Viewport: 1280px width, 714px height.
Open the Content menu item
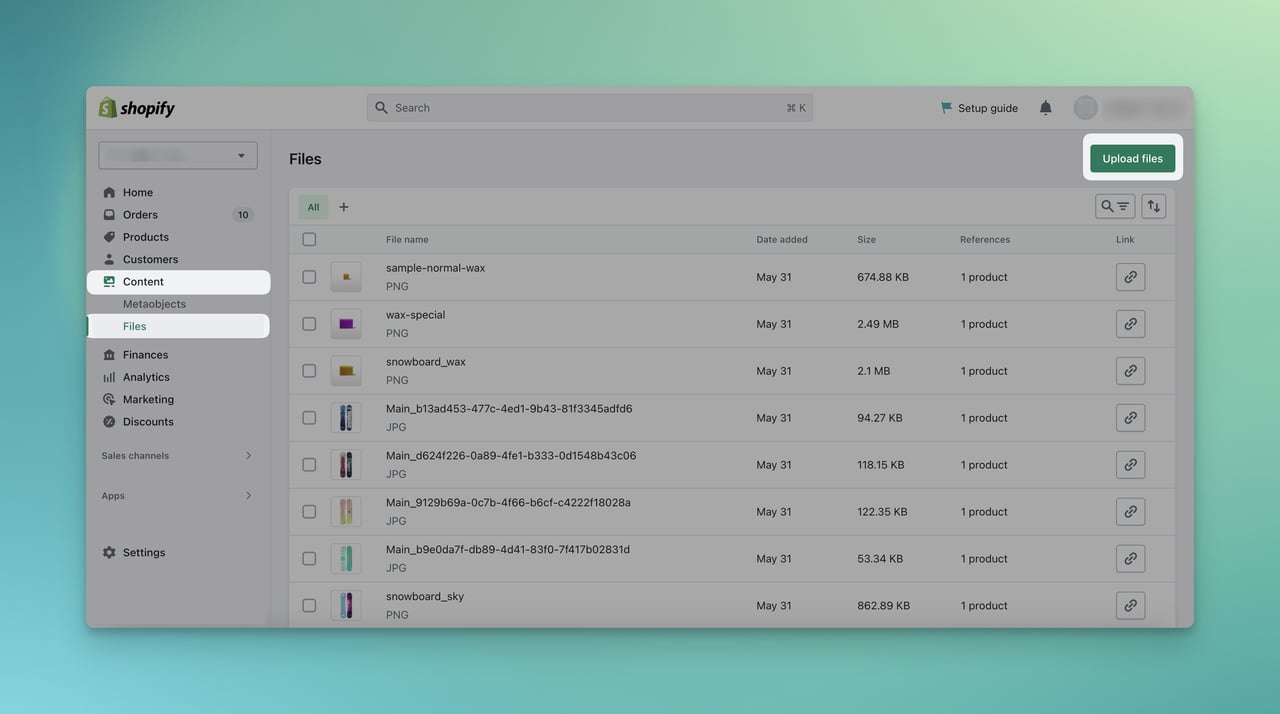click(179, 282)
